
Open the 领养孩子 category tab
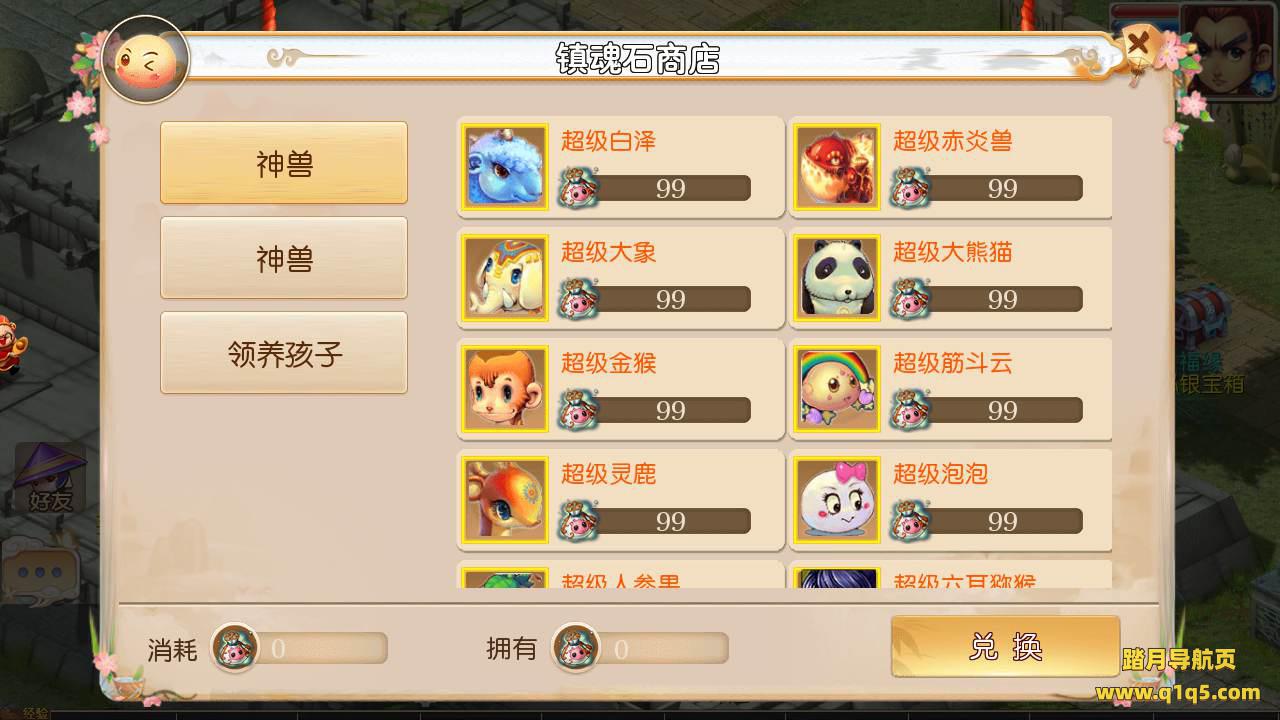coord(284,353)
